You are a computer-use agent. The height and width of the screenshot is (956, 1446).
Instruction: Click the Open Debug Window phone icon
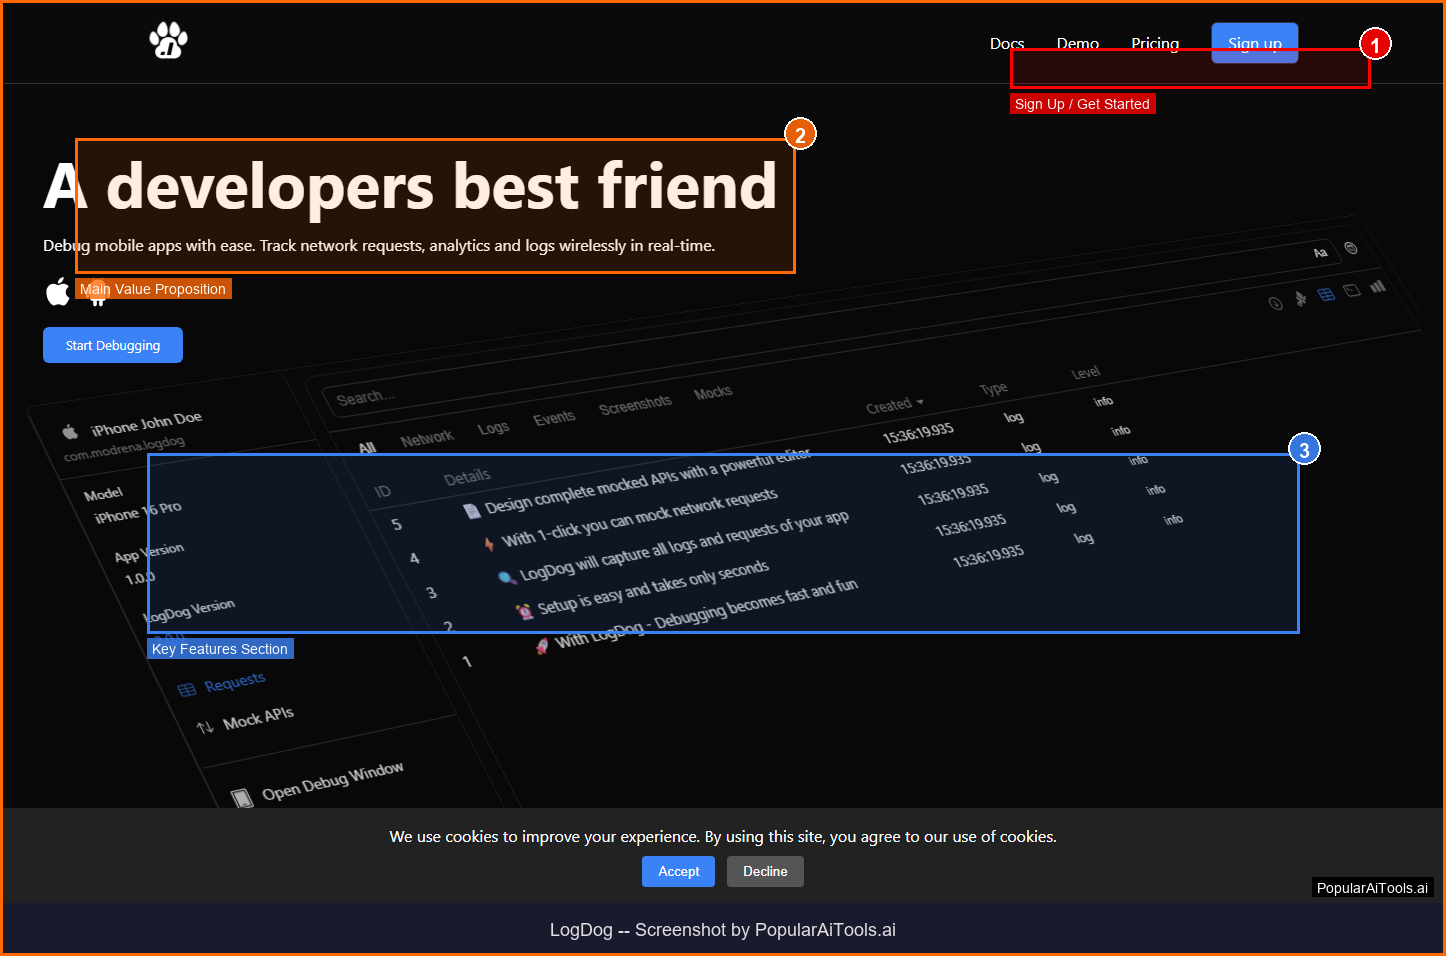tap(242, 798)
